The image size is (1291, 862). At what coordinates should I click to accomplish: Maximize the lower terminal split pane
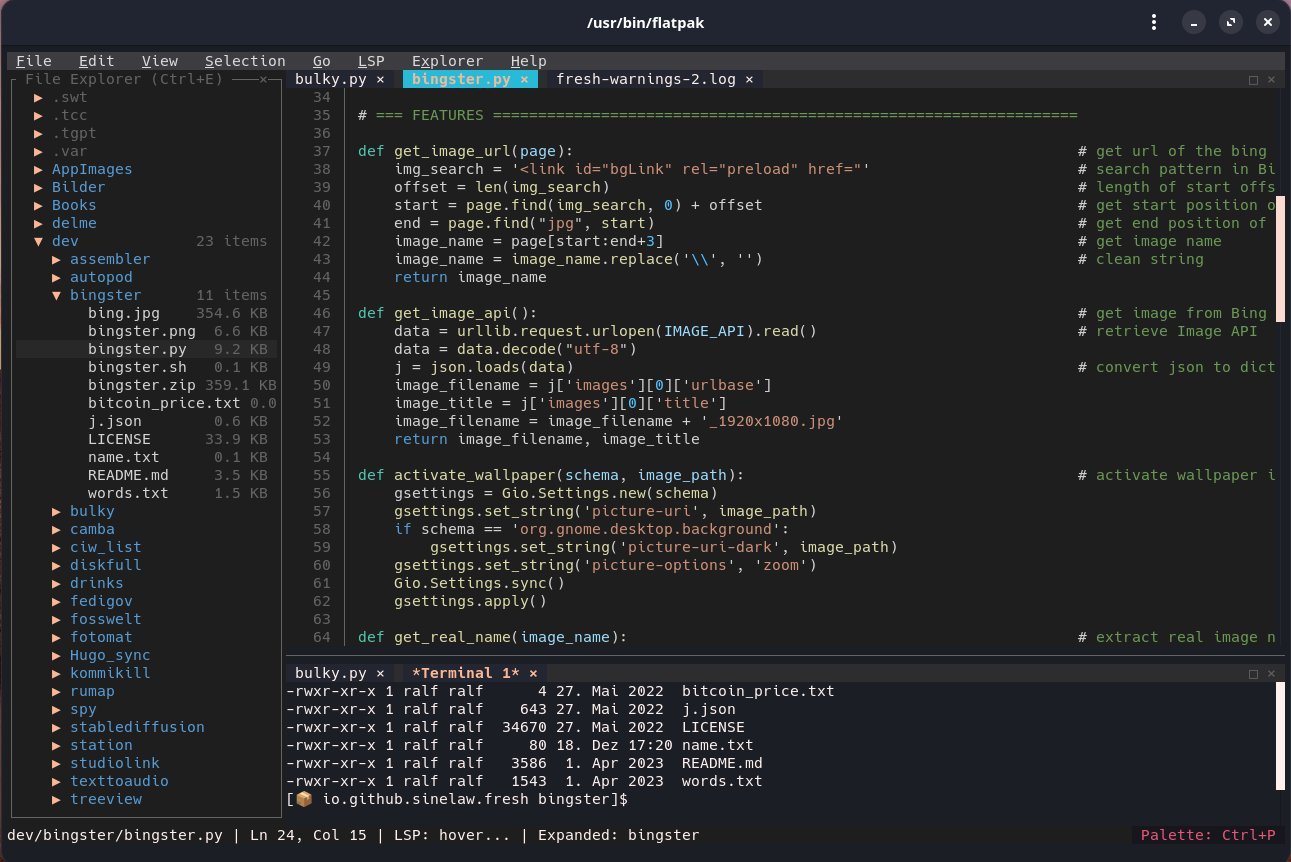point(1254,673)
